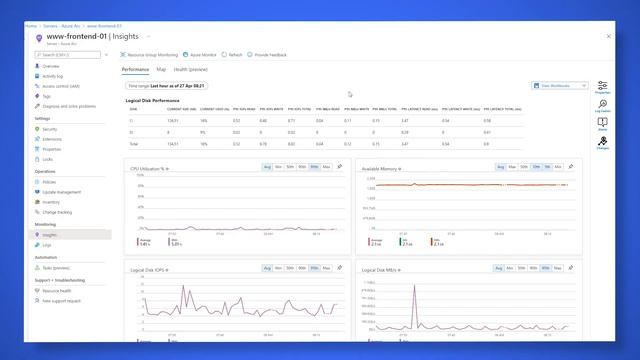The width and height of the screenshot is (640, 360).
Task: Open Overview in the sidebar
Action: (51, 66)
